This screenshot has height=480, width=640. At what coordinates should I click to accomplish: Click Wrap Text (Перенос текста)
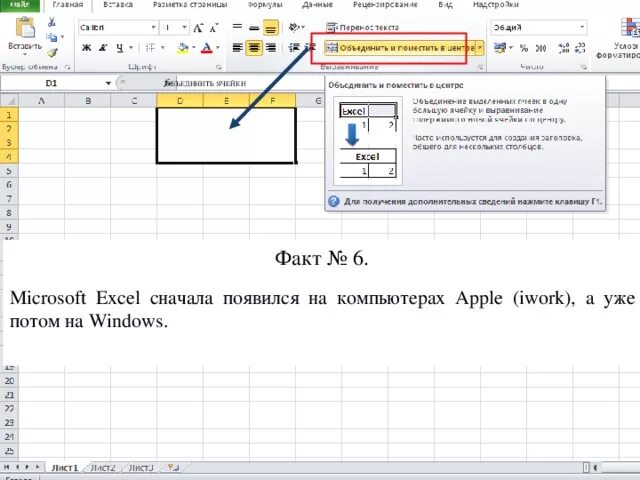(x=362, y=27)
